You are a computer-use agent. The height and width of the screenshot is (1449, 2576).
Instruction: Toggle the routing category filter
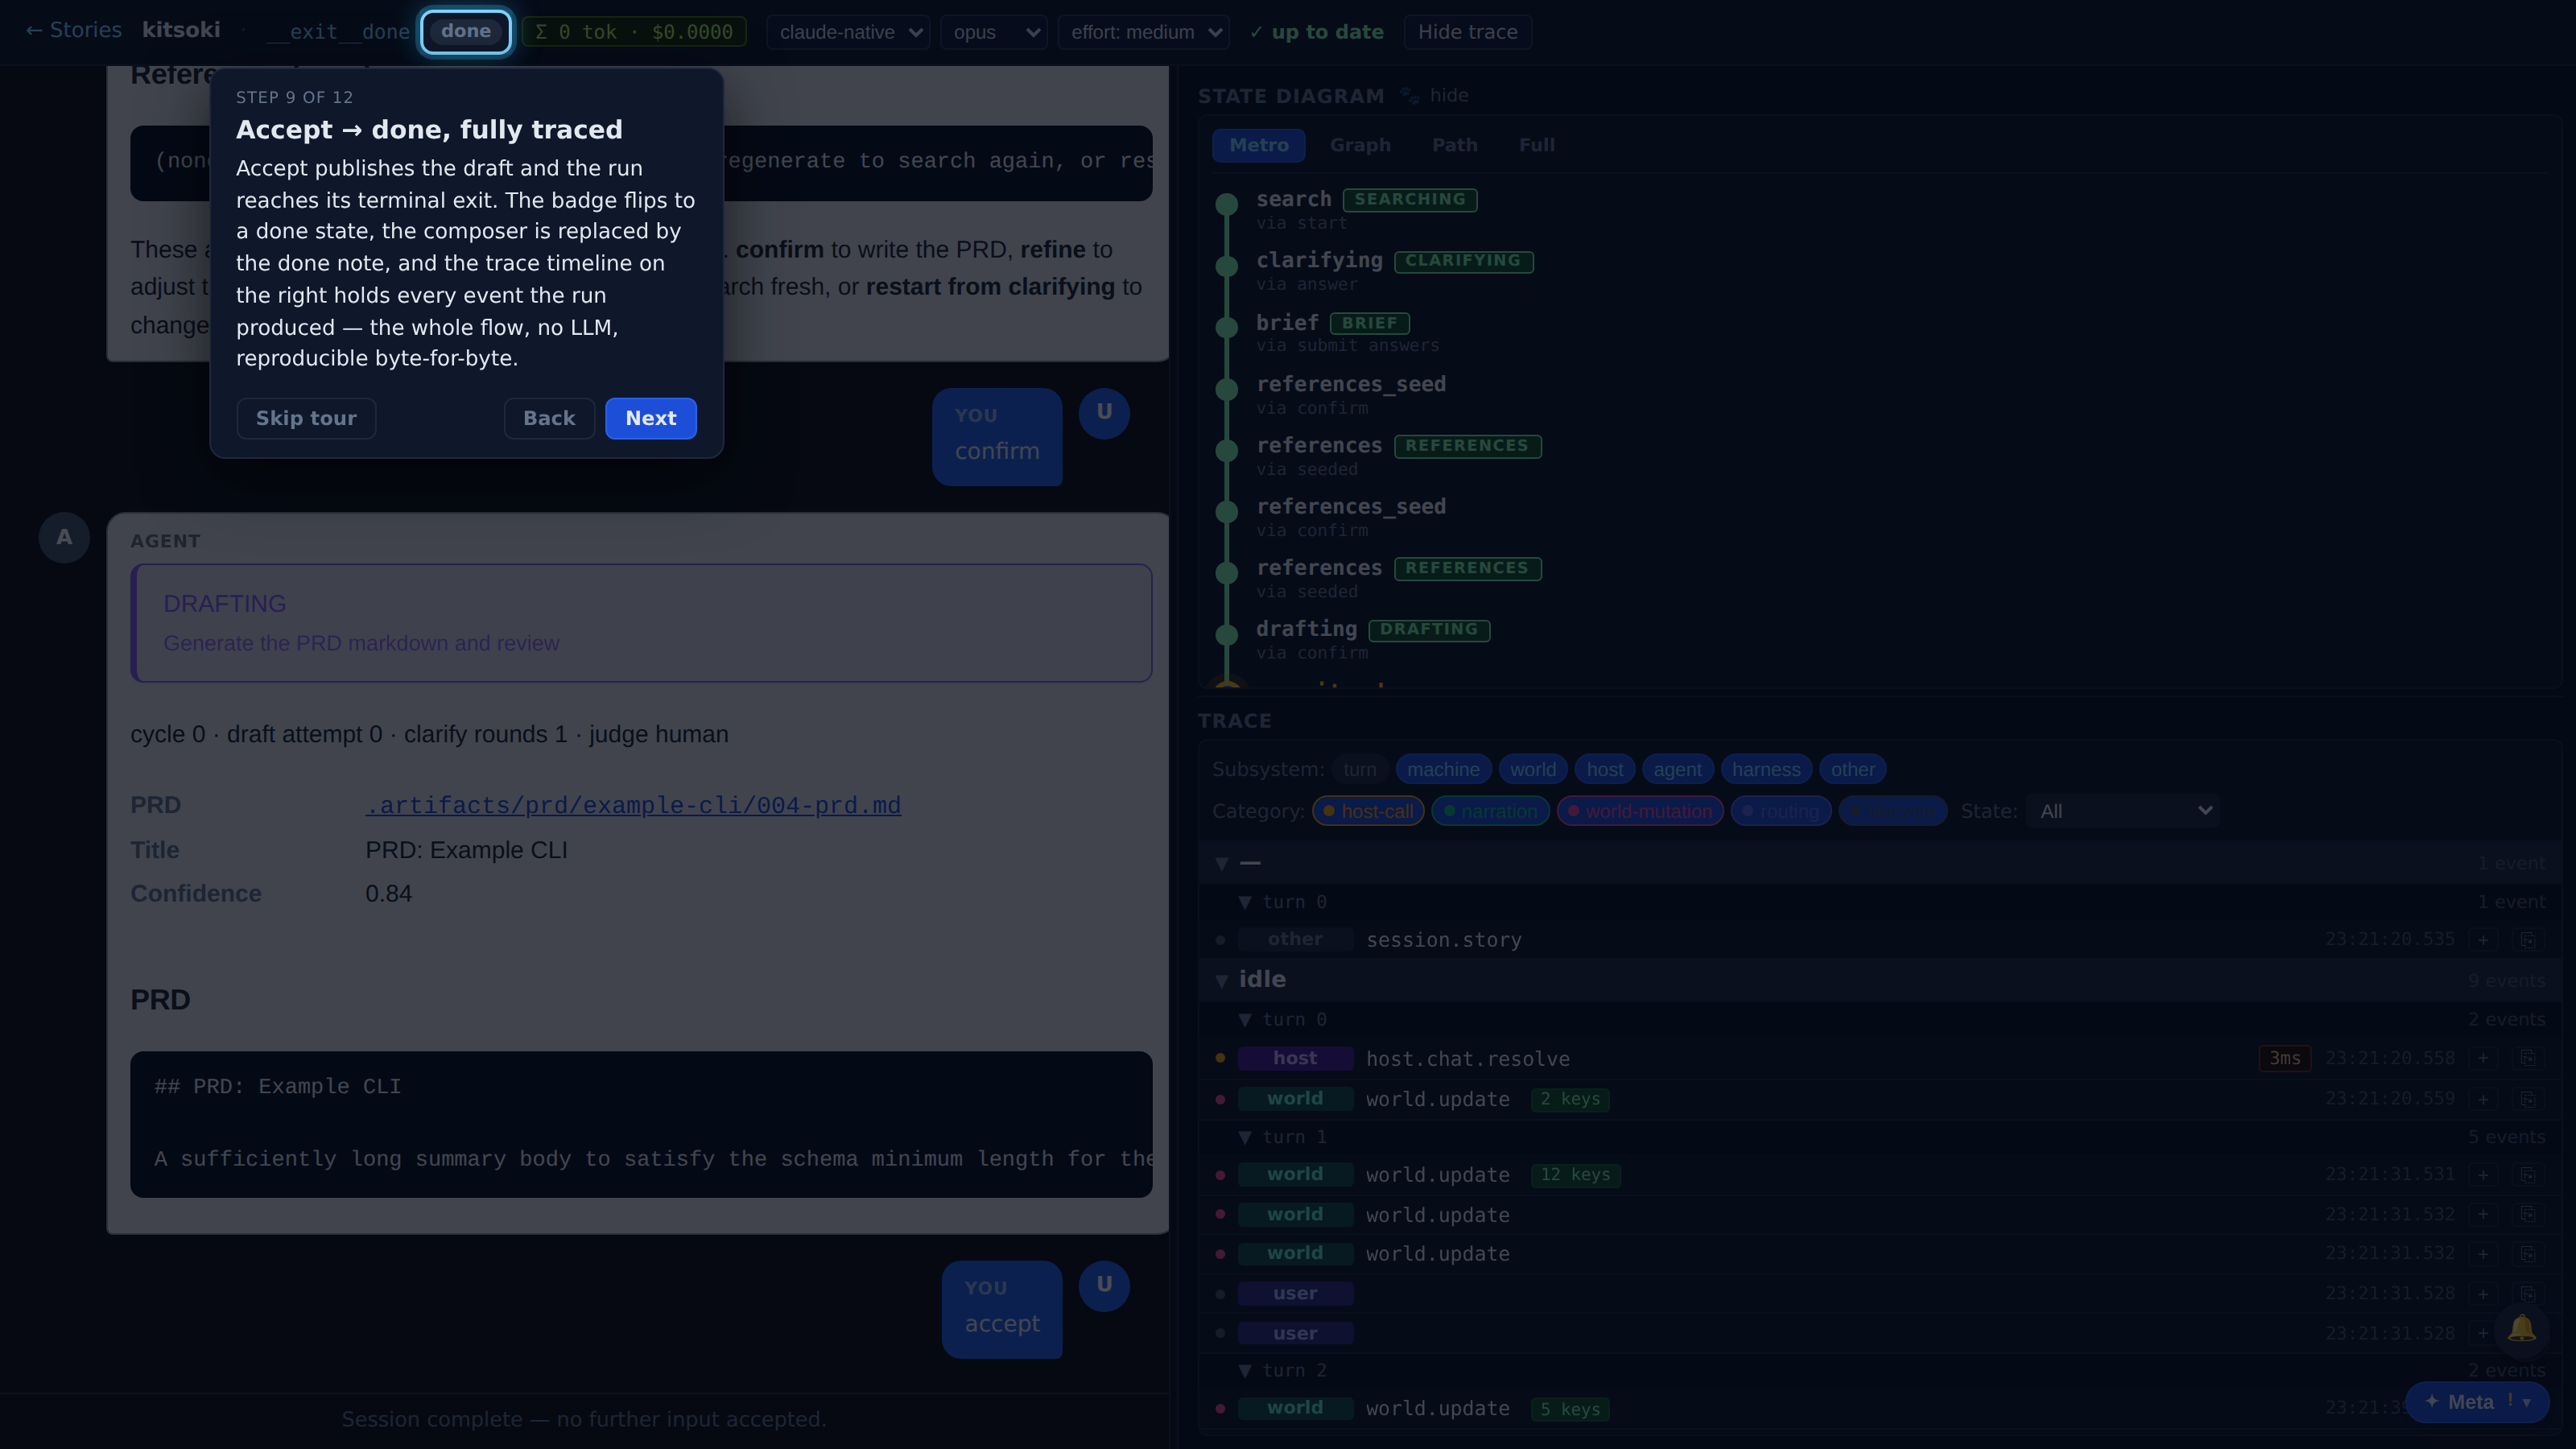pyautogui.click(x=1780, y=811)
